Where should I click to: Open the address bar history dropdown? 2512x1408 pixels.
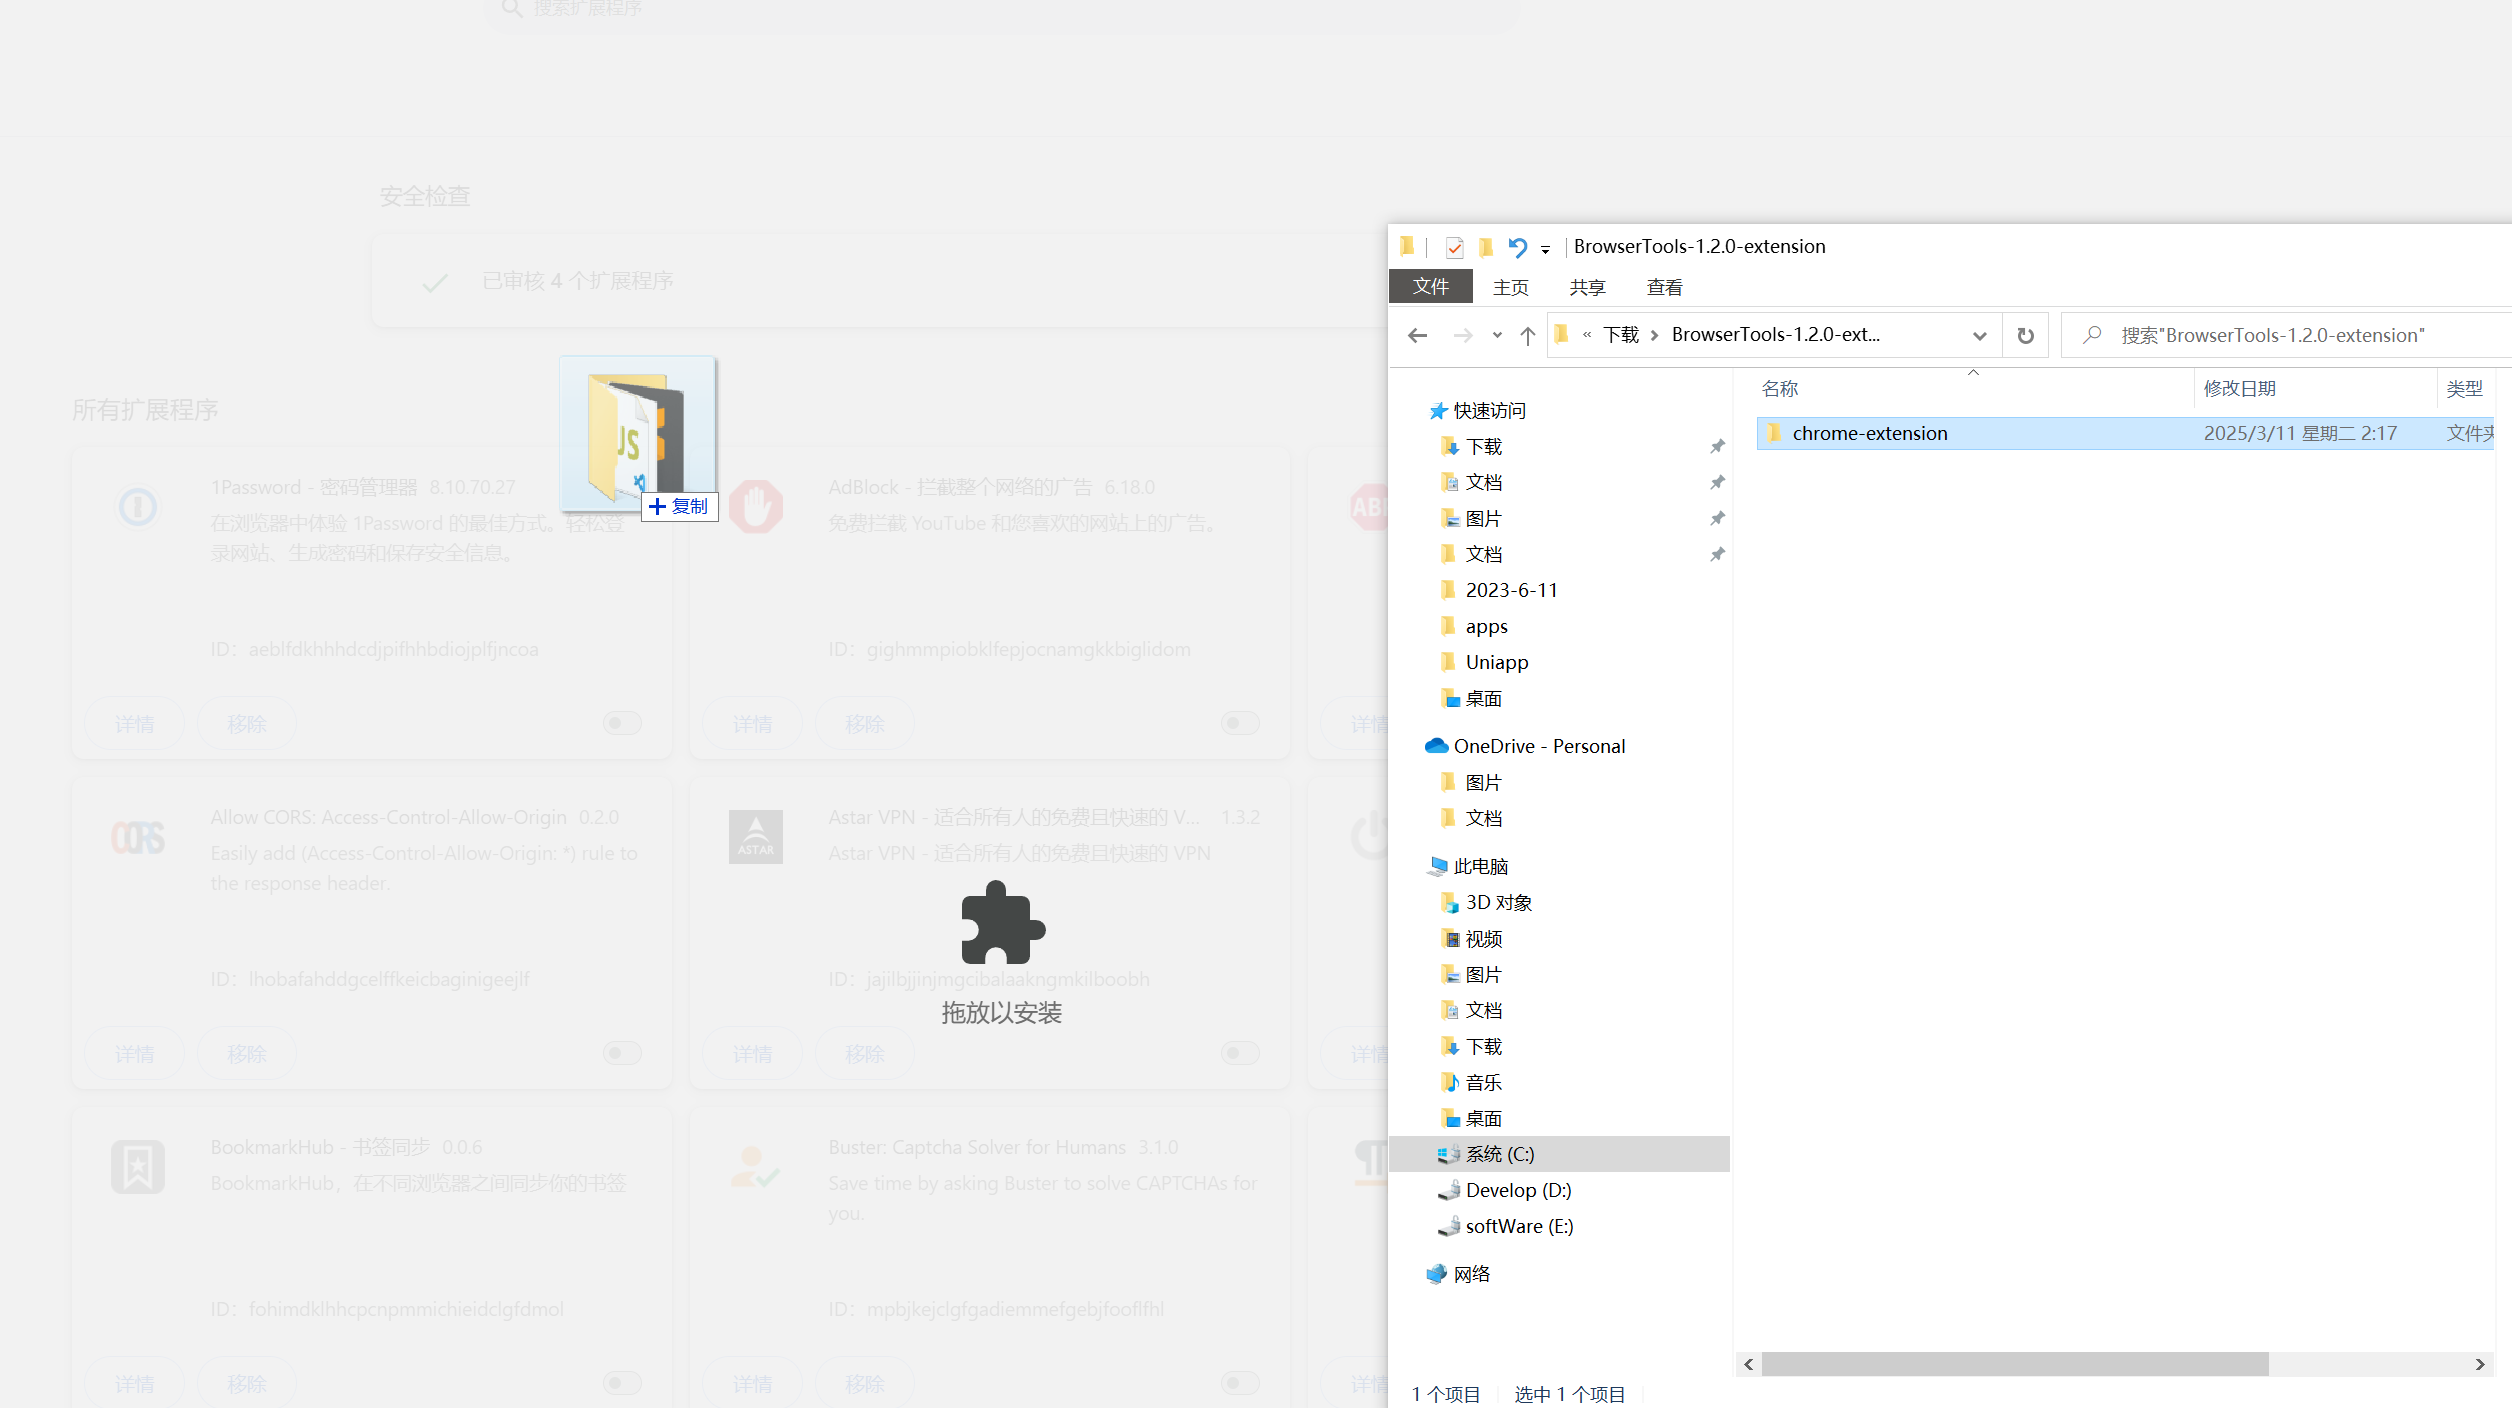coord(1978,336)
